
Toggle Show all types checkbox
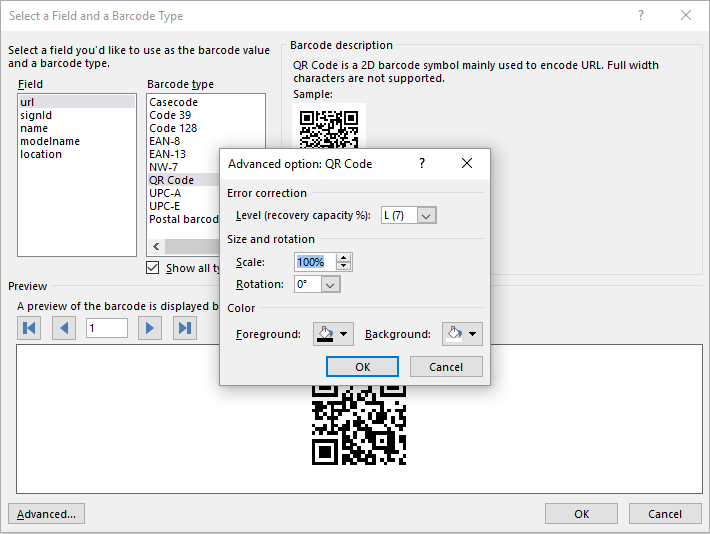click(153, 268)
